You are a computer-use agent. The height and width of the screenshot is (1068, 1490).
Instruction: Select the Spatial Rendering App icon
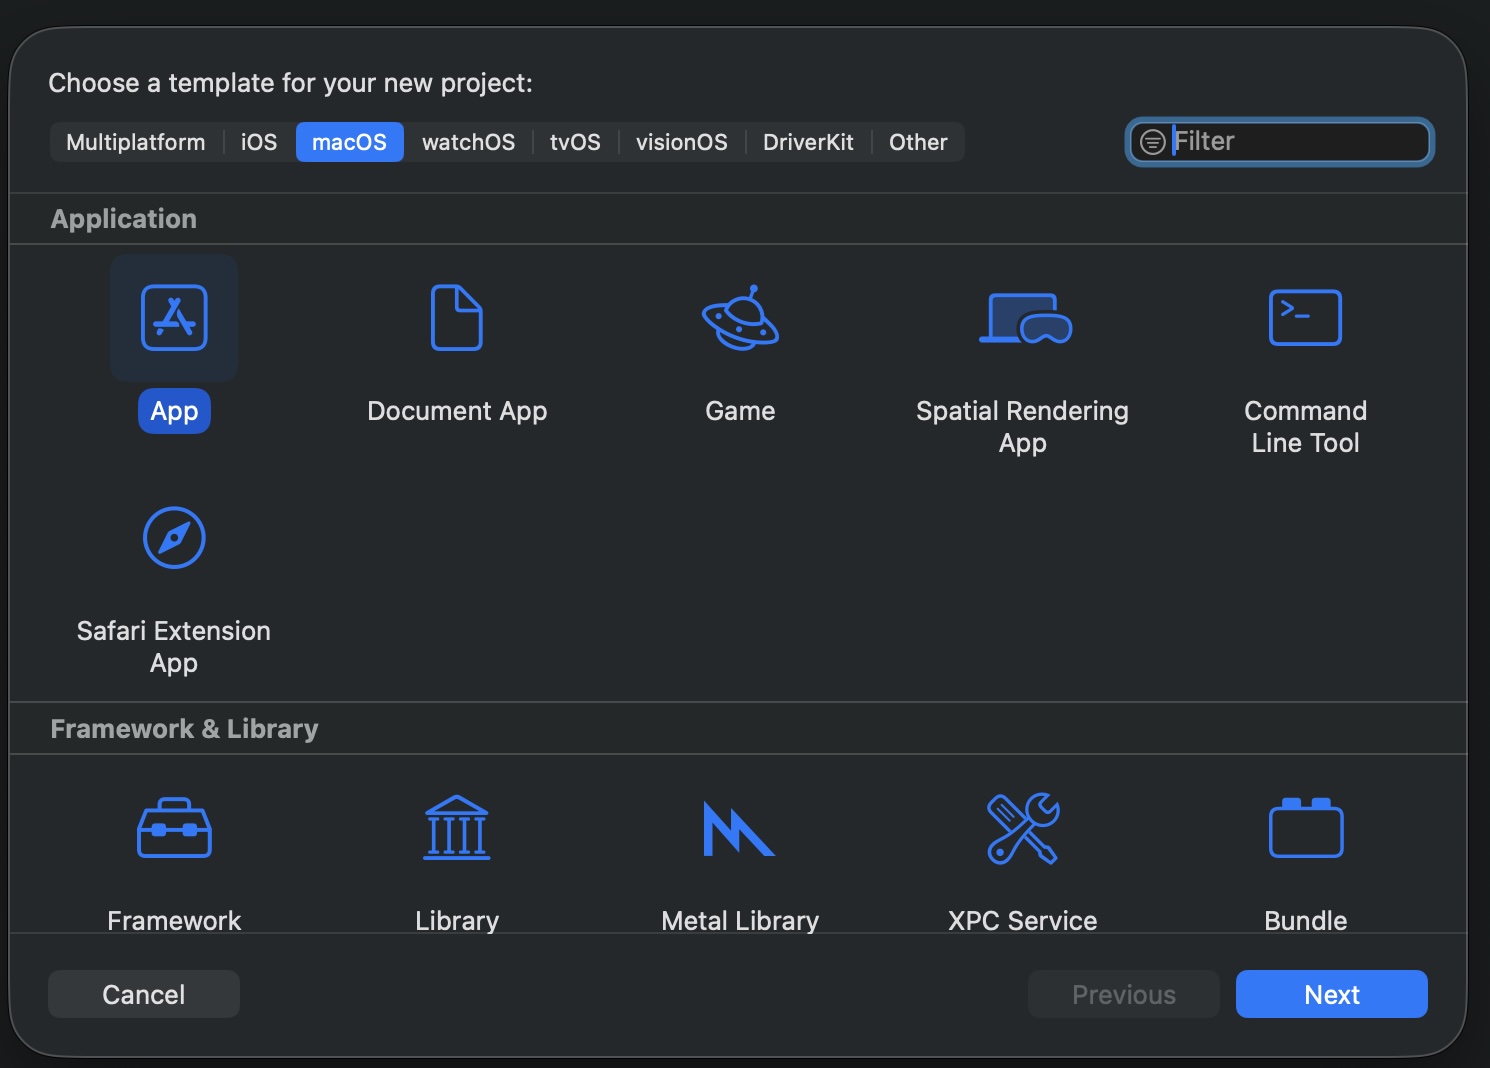coord(1024,318)
